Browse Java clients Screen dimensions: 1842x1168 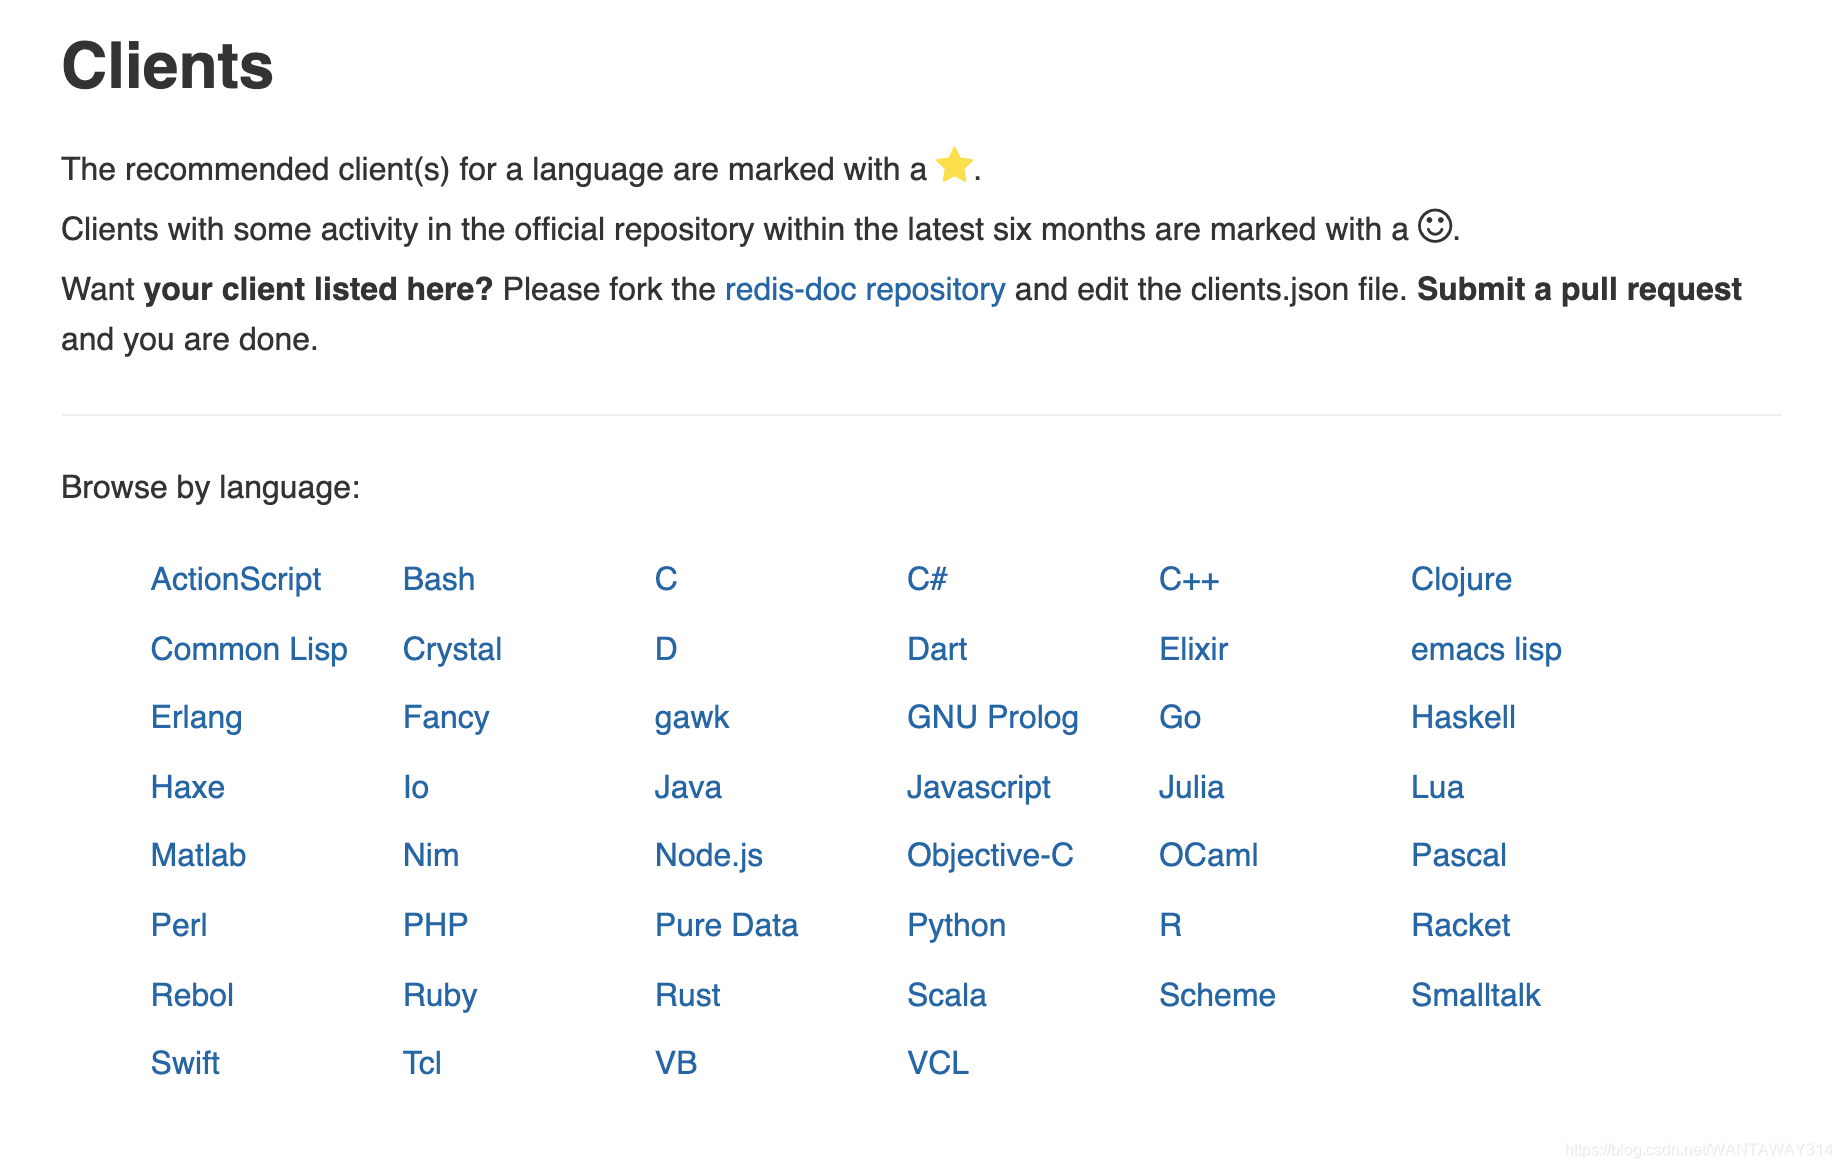tap(688, 787)
